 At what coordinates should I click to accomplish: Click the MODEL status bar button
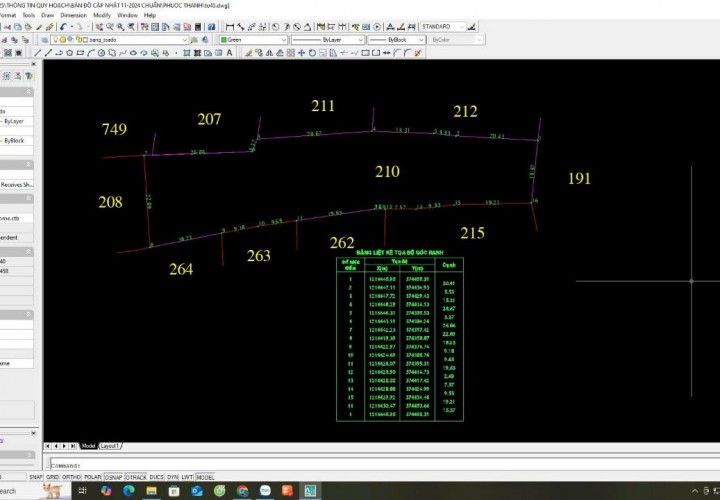pos(205,477)
